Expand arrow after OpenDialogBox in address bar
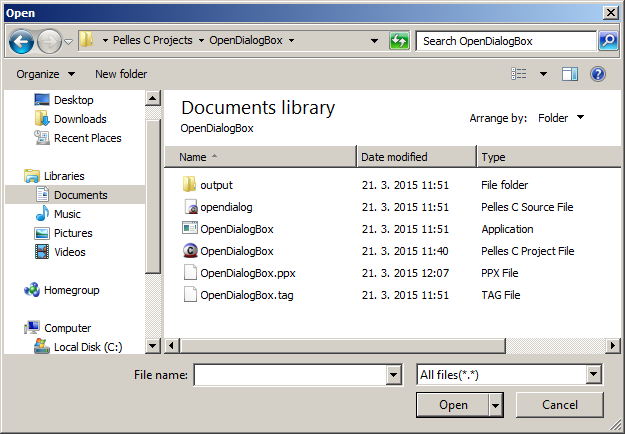625x434 pixels. [291, 41]
